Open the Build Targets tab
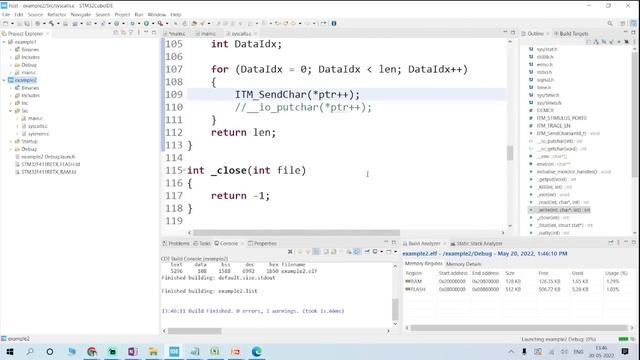640x360 pixels. (571, 33)
